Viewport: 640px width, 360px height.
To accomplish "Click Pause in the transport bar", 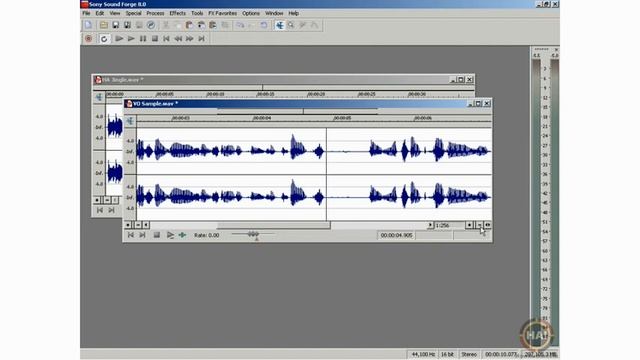I will (x=143, y=39).
